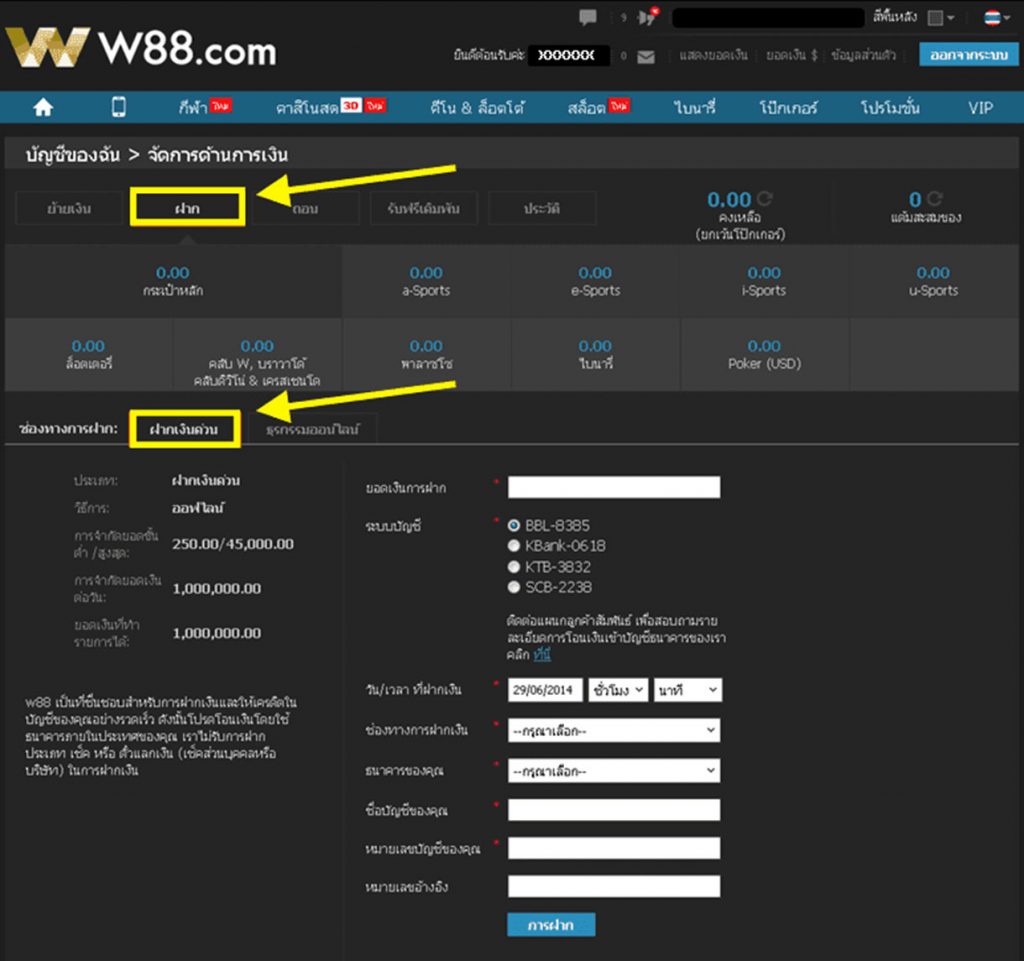Open the mail envelope icon
Viewport: 1024px width, 961px height.
(x=646, y=56)
